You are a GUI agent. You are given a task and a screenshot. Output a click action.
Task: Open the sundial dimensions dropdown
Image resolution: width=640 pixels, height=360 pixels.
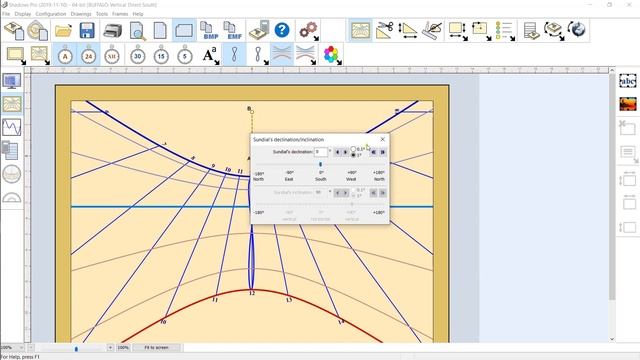458,31
